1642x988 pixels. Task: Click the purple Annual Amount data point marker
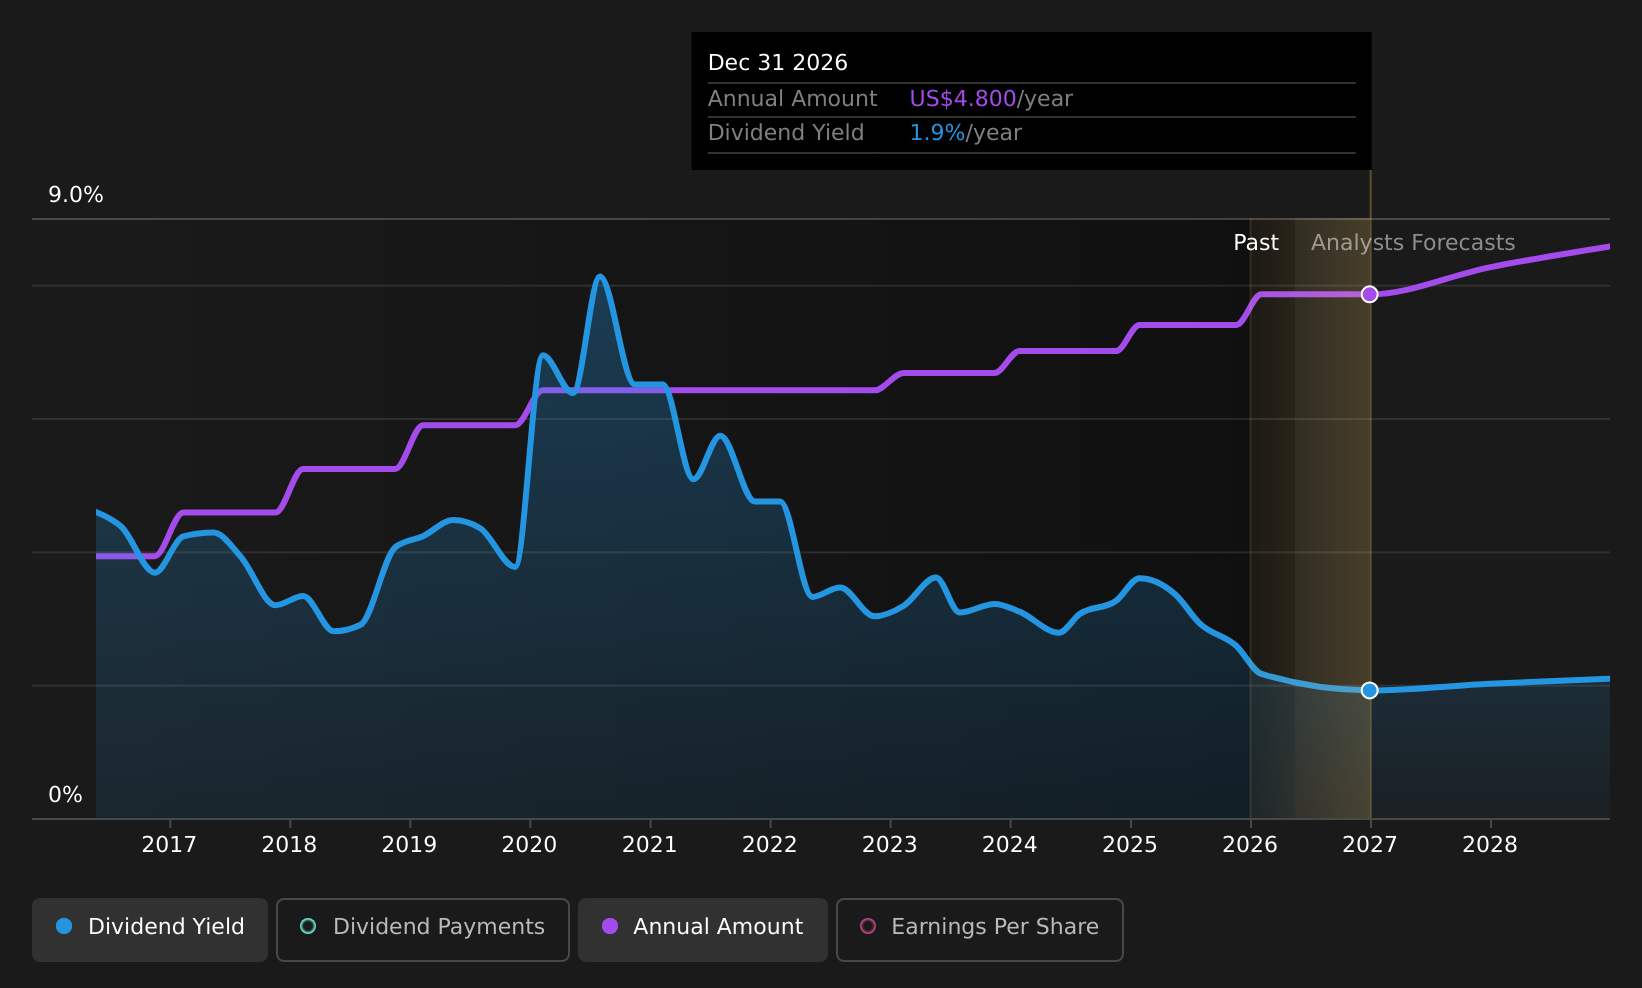(1370, 294)
